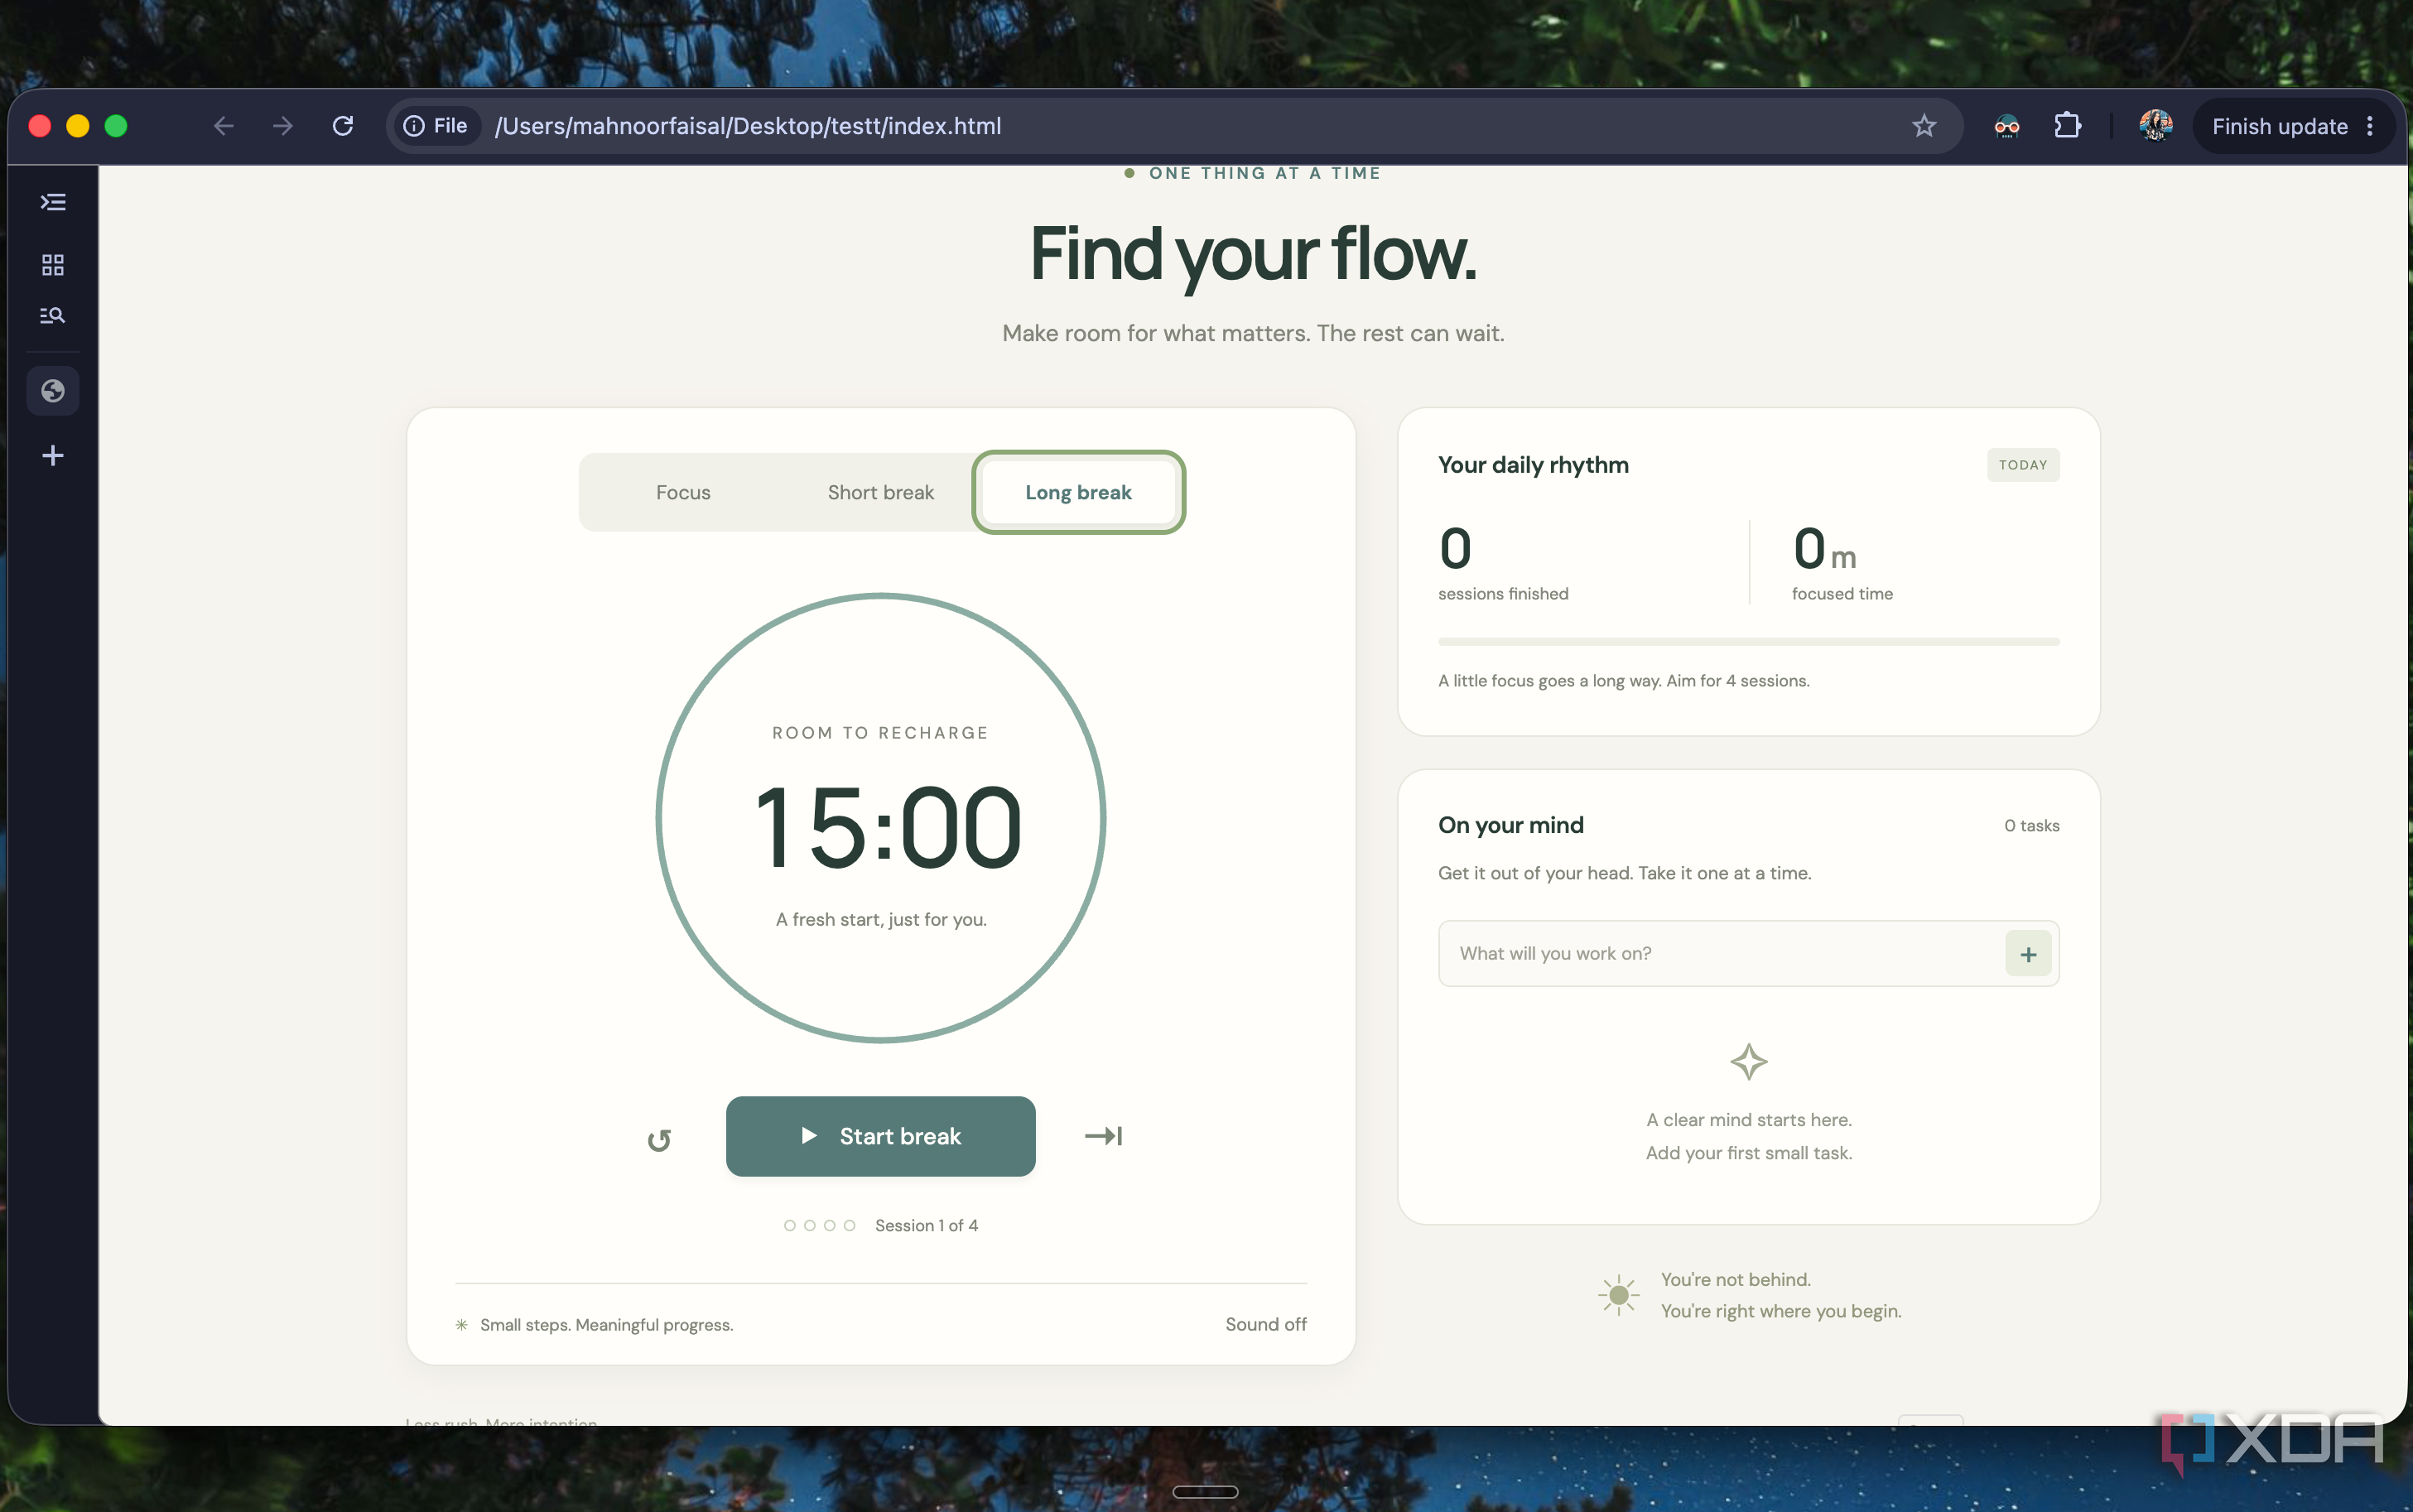Go forward with the browser forward arrow
This screenshot has width=2413, height=1512.
pyautogui.click(x=283, y=126)
